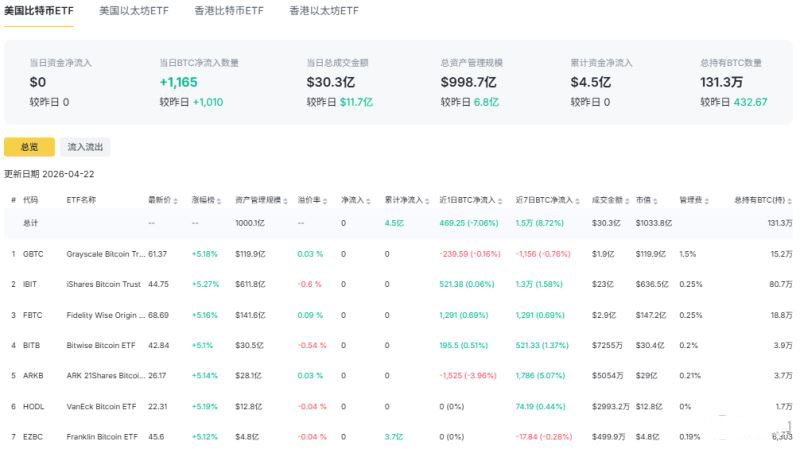800x449 pixels.
Task: Click HODL's $2993.2万 volume cell
Action: pyautogui.click(x=610, y=407)
